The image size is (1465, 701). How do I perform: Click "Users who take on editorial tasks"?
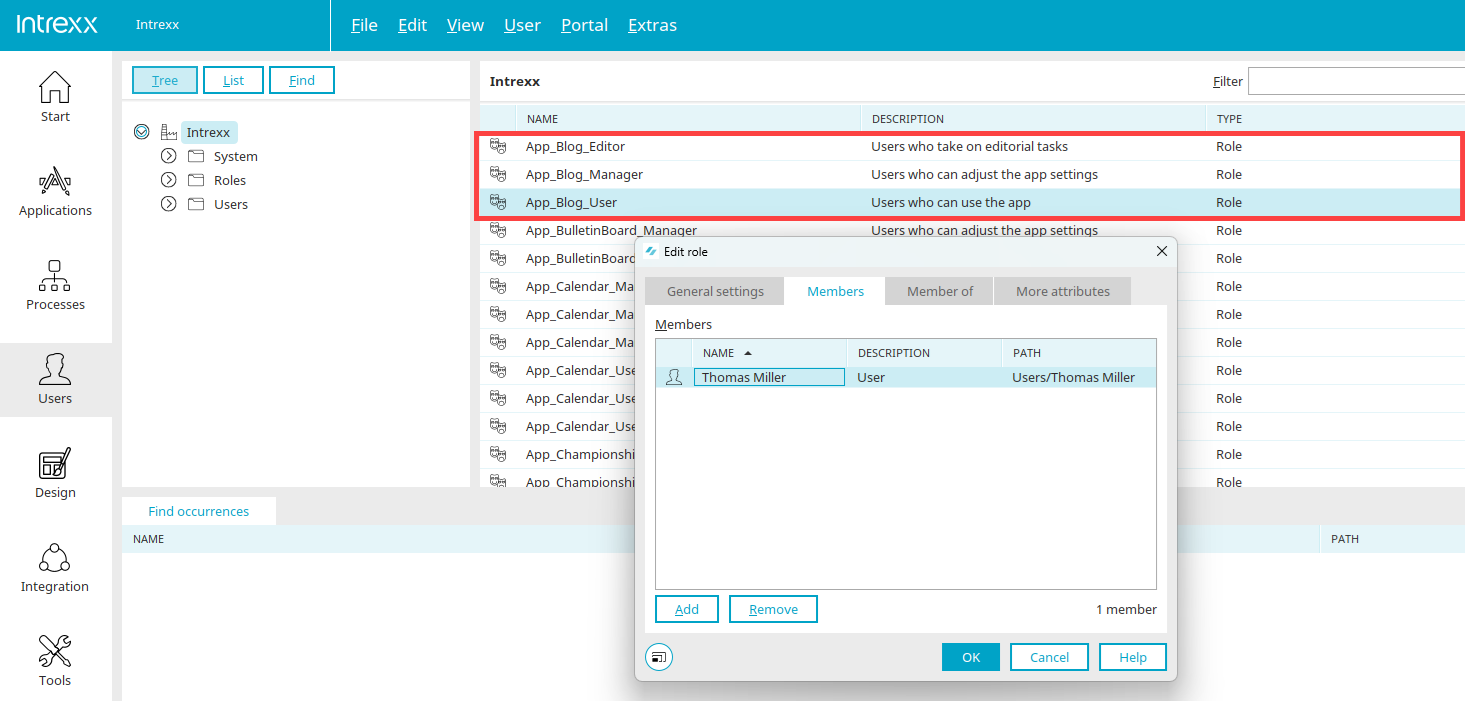(969, 146)
